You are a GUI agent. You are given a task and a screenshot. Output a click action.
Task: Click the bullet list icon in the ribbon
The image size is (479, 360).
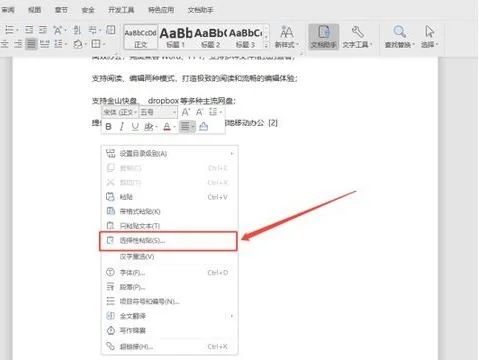pyautogui.click(x=9, y=30)
